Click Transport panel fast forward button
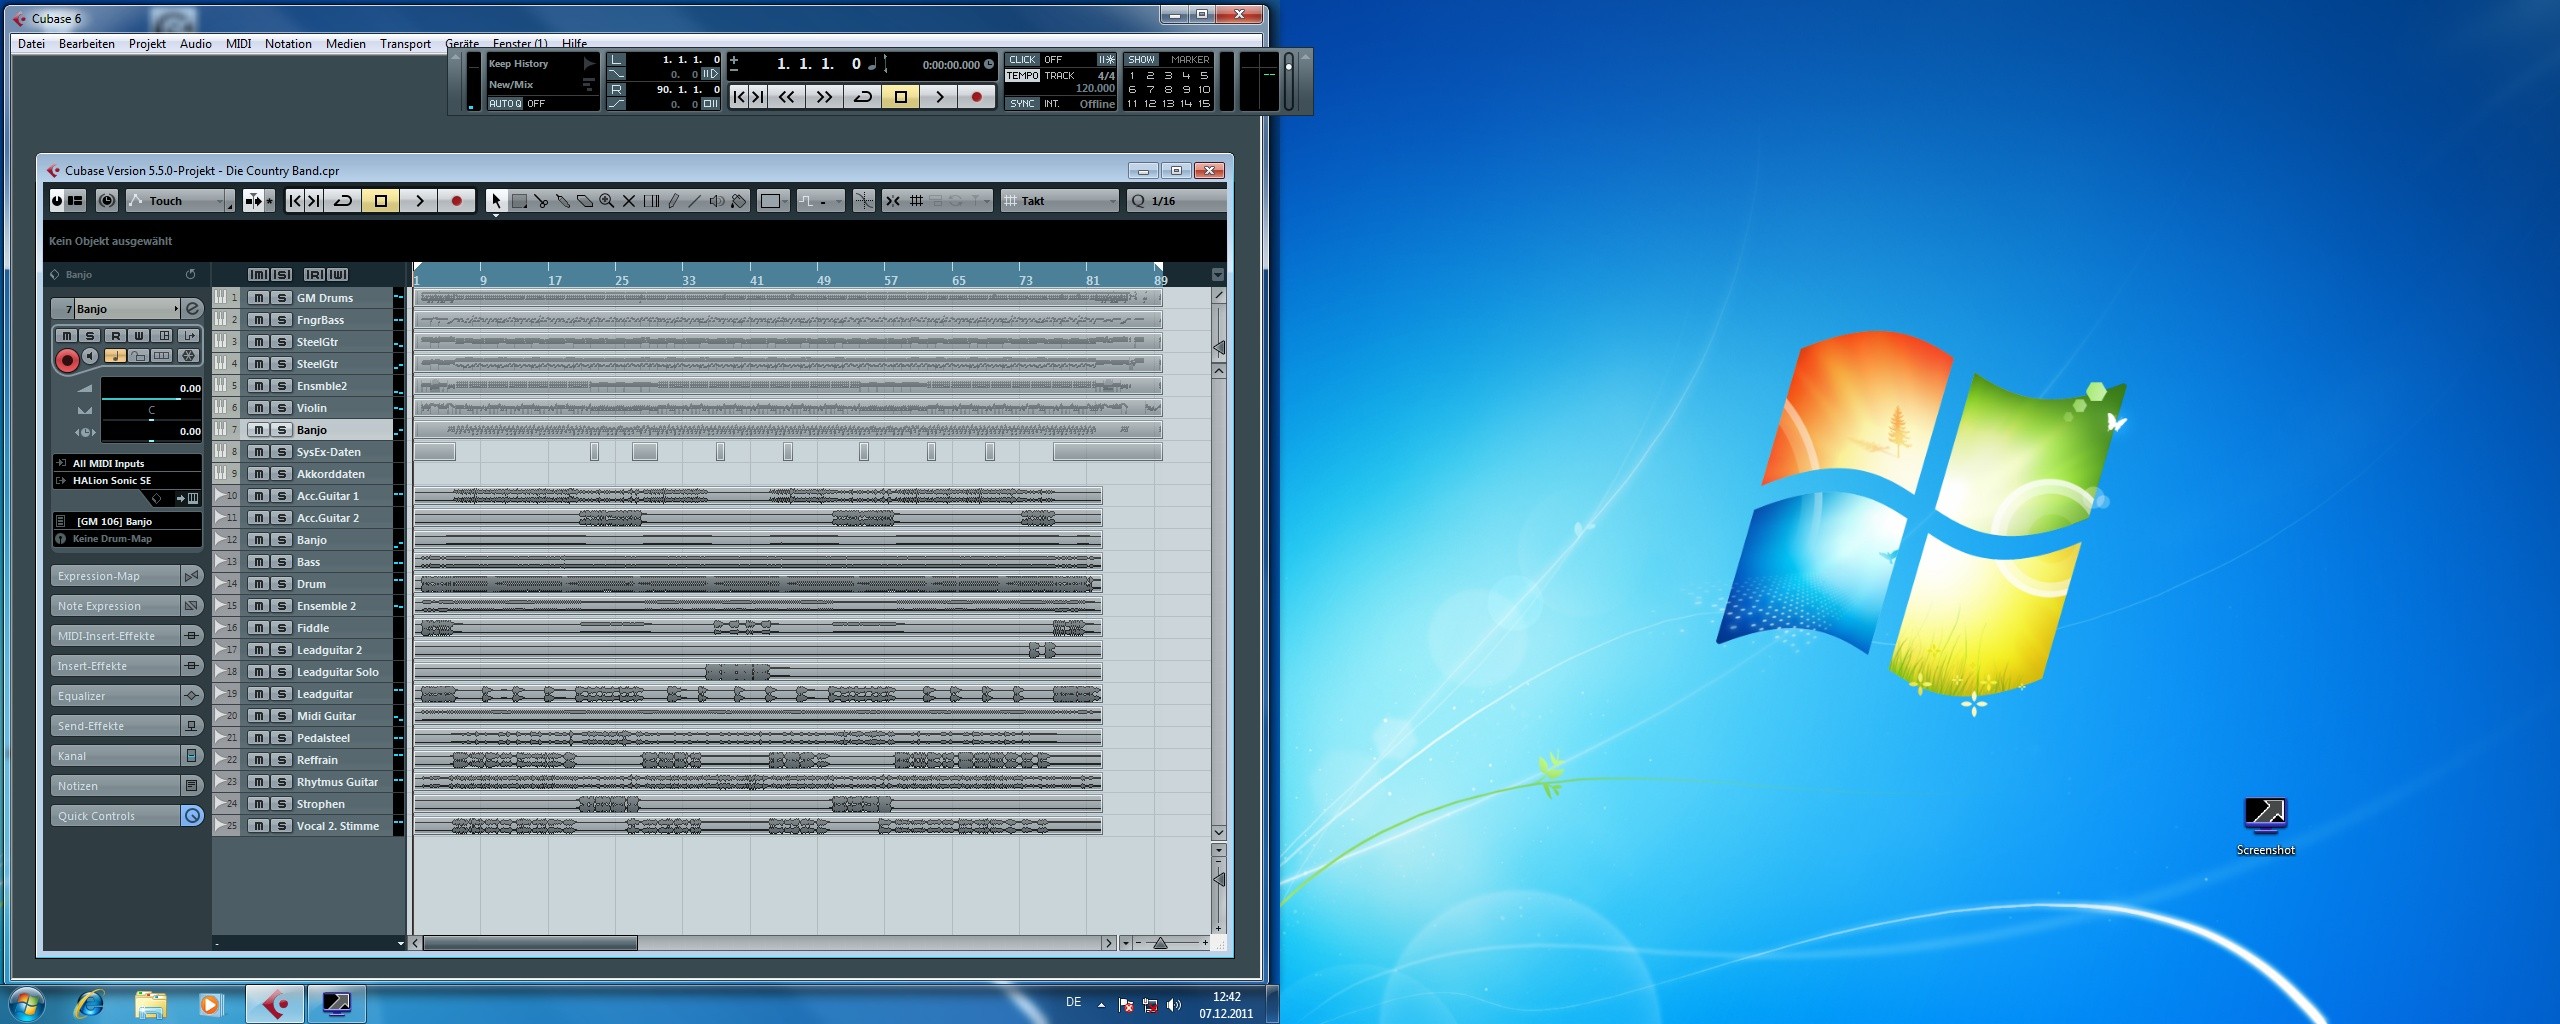The height and width of the screenshot is (1024, 2560). (824, 97)
